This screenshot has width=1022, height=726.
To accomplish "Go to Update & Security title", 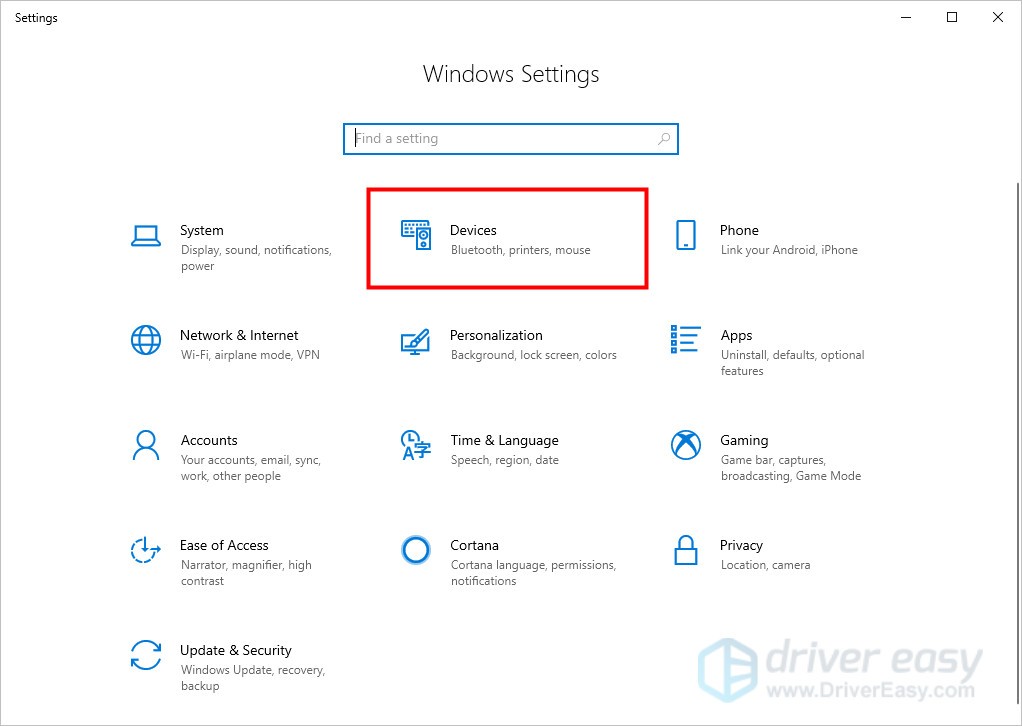I will 236,650.
